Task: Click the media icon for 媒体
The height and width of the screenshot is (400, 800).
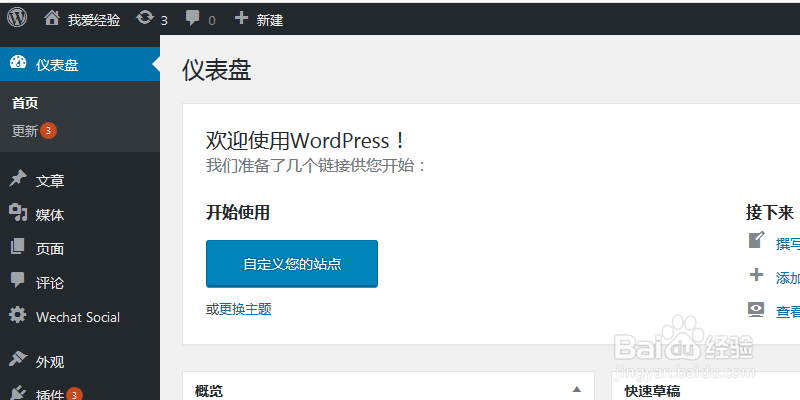Action: [x=18, y=212]
